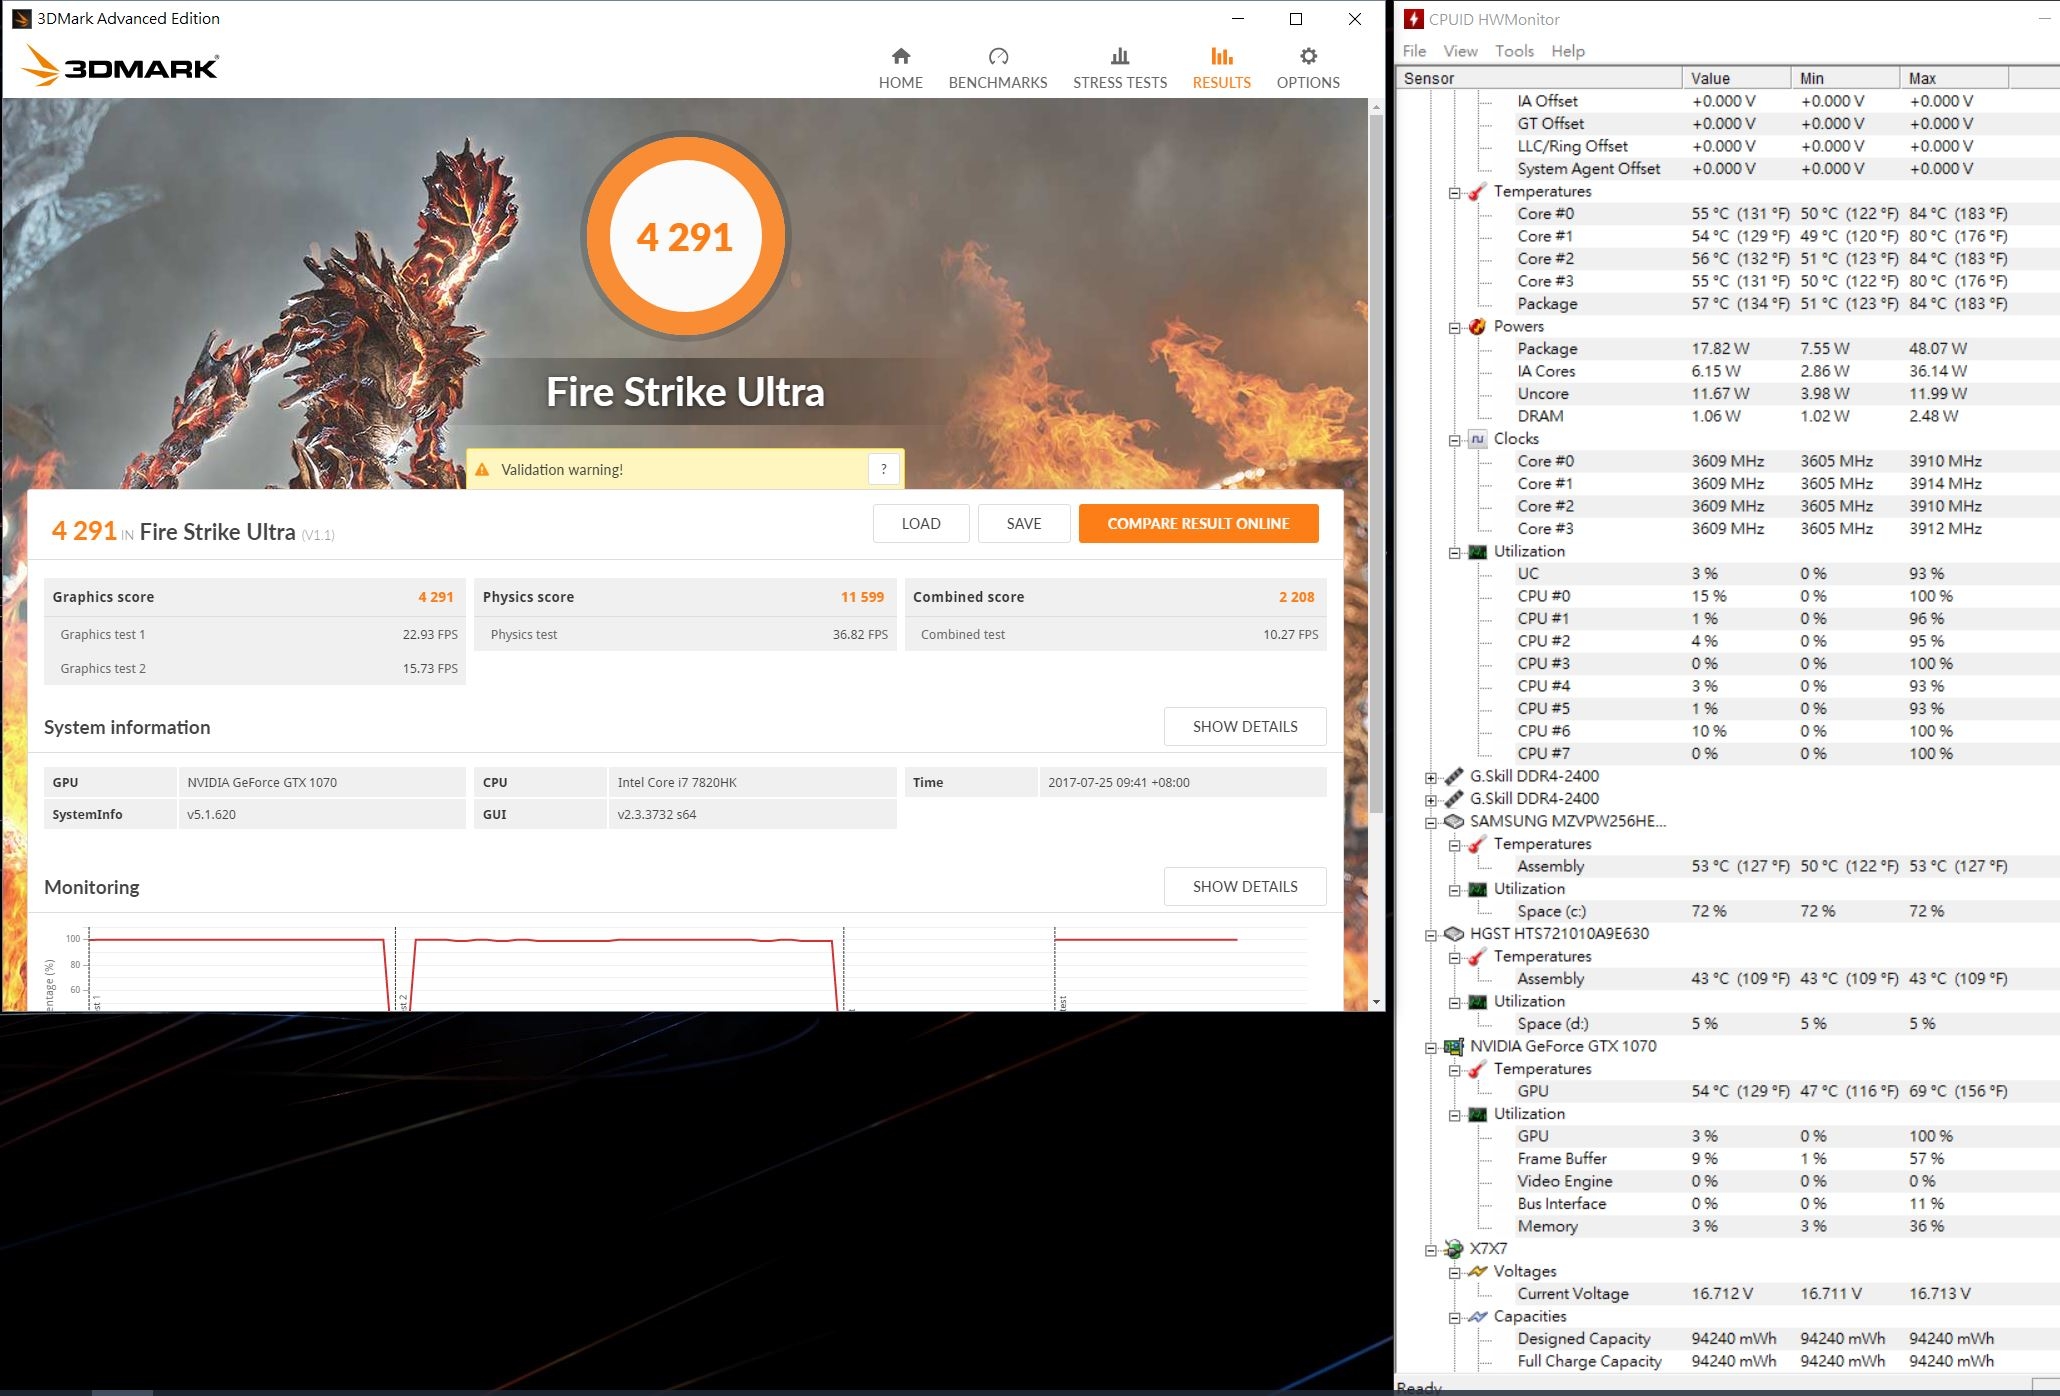Click the 3DMark scrollbar down arrow
Viewport: 2060px width, 1396px height.
tap(1376, 1001)
